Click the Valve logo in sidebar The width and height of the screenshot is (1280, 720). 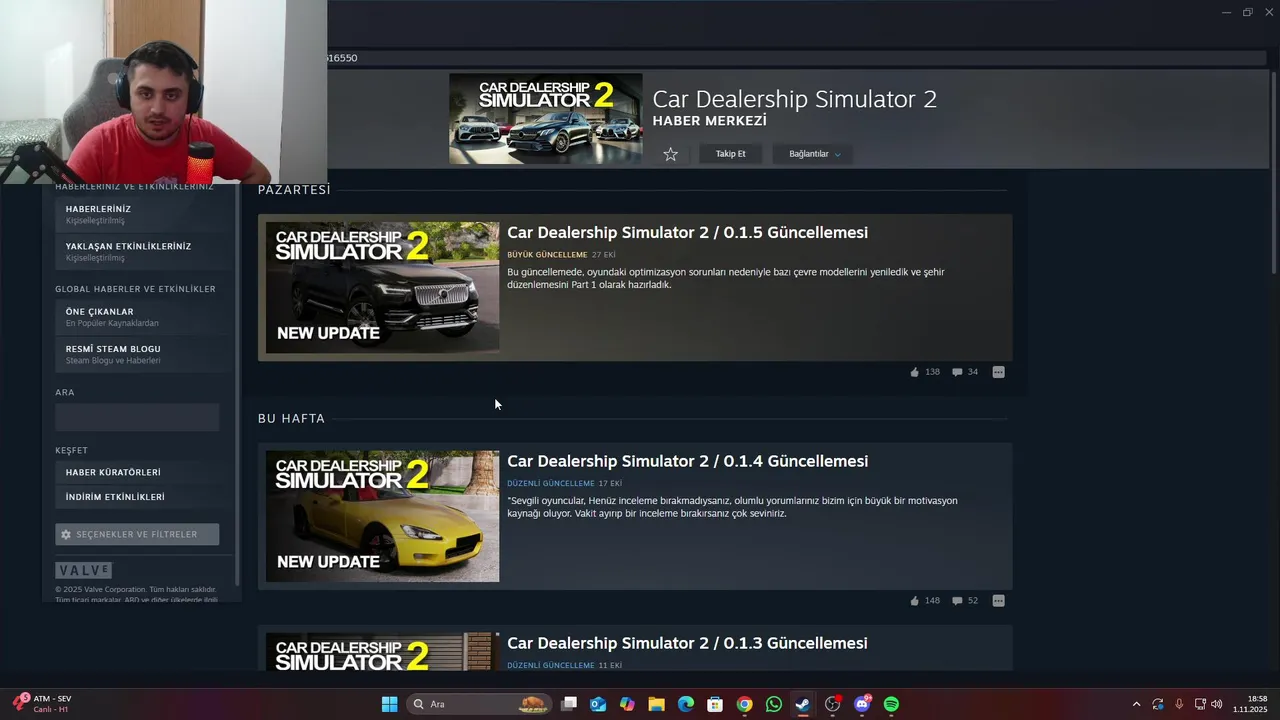[x=83, y=570]
